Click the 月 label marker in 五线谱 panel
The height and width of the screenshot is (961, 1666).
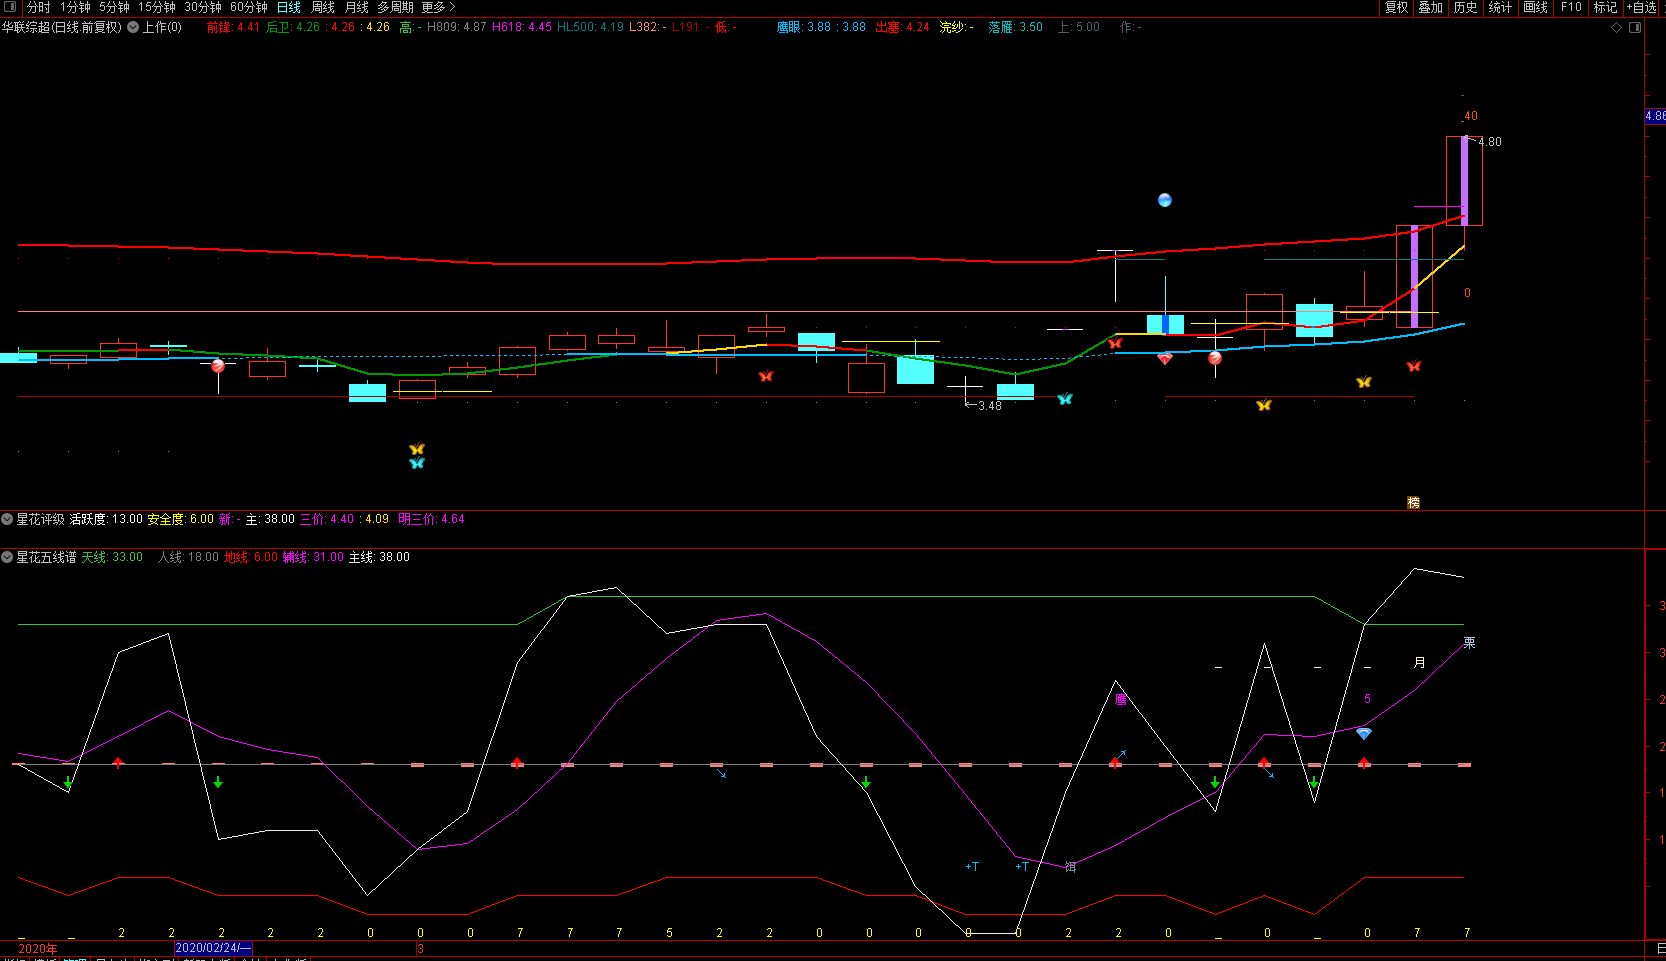[x=1420, y=662]
